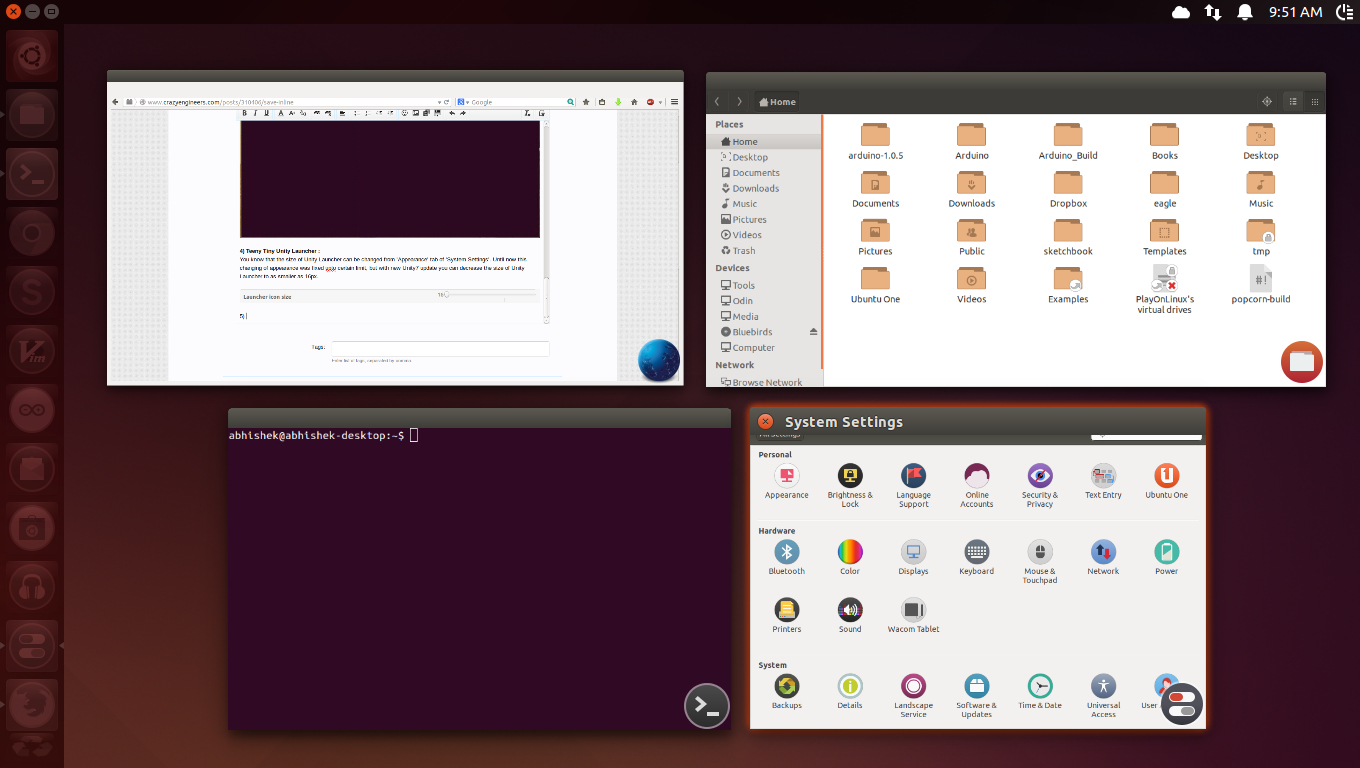Switch Files to list view

point(1293,101)
